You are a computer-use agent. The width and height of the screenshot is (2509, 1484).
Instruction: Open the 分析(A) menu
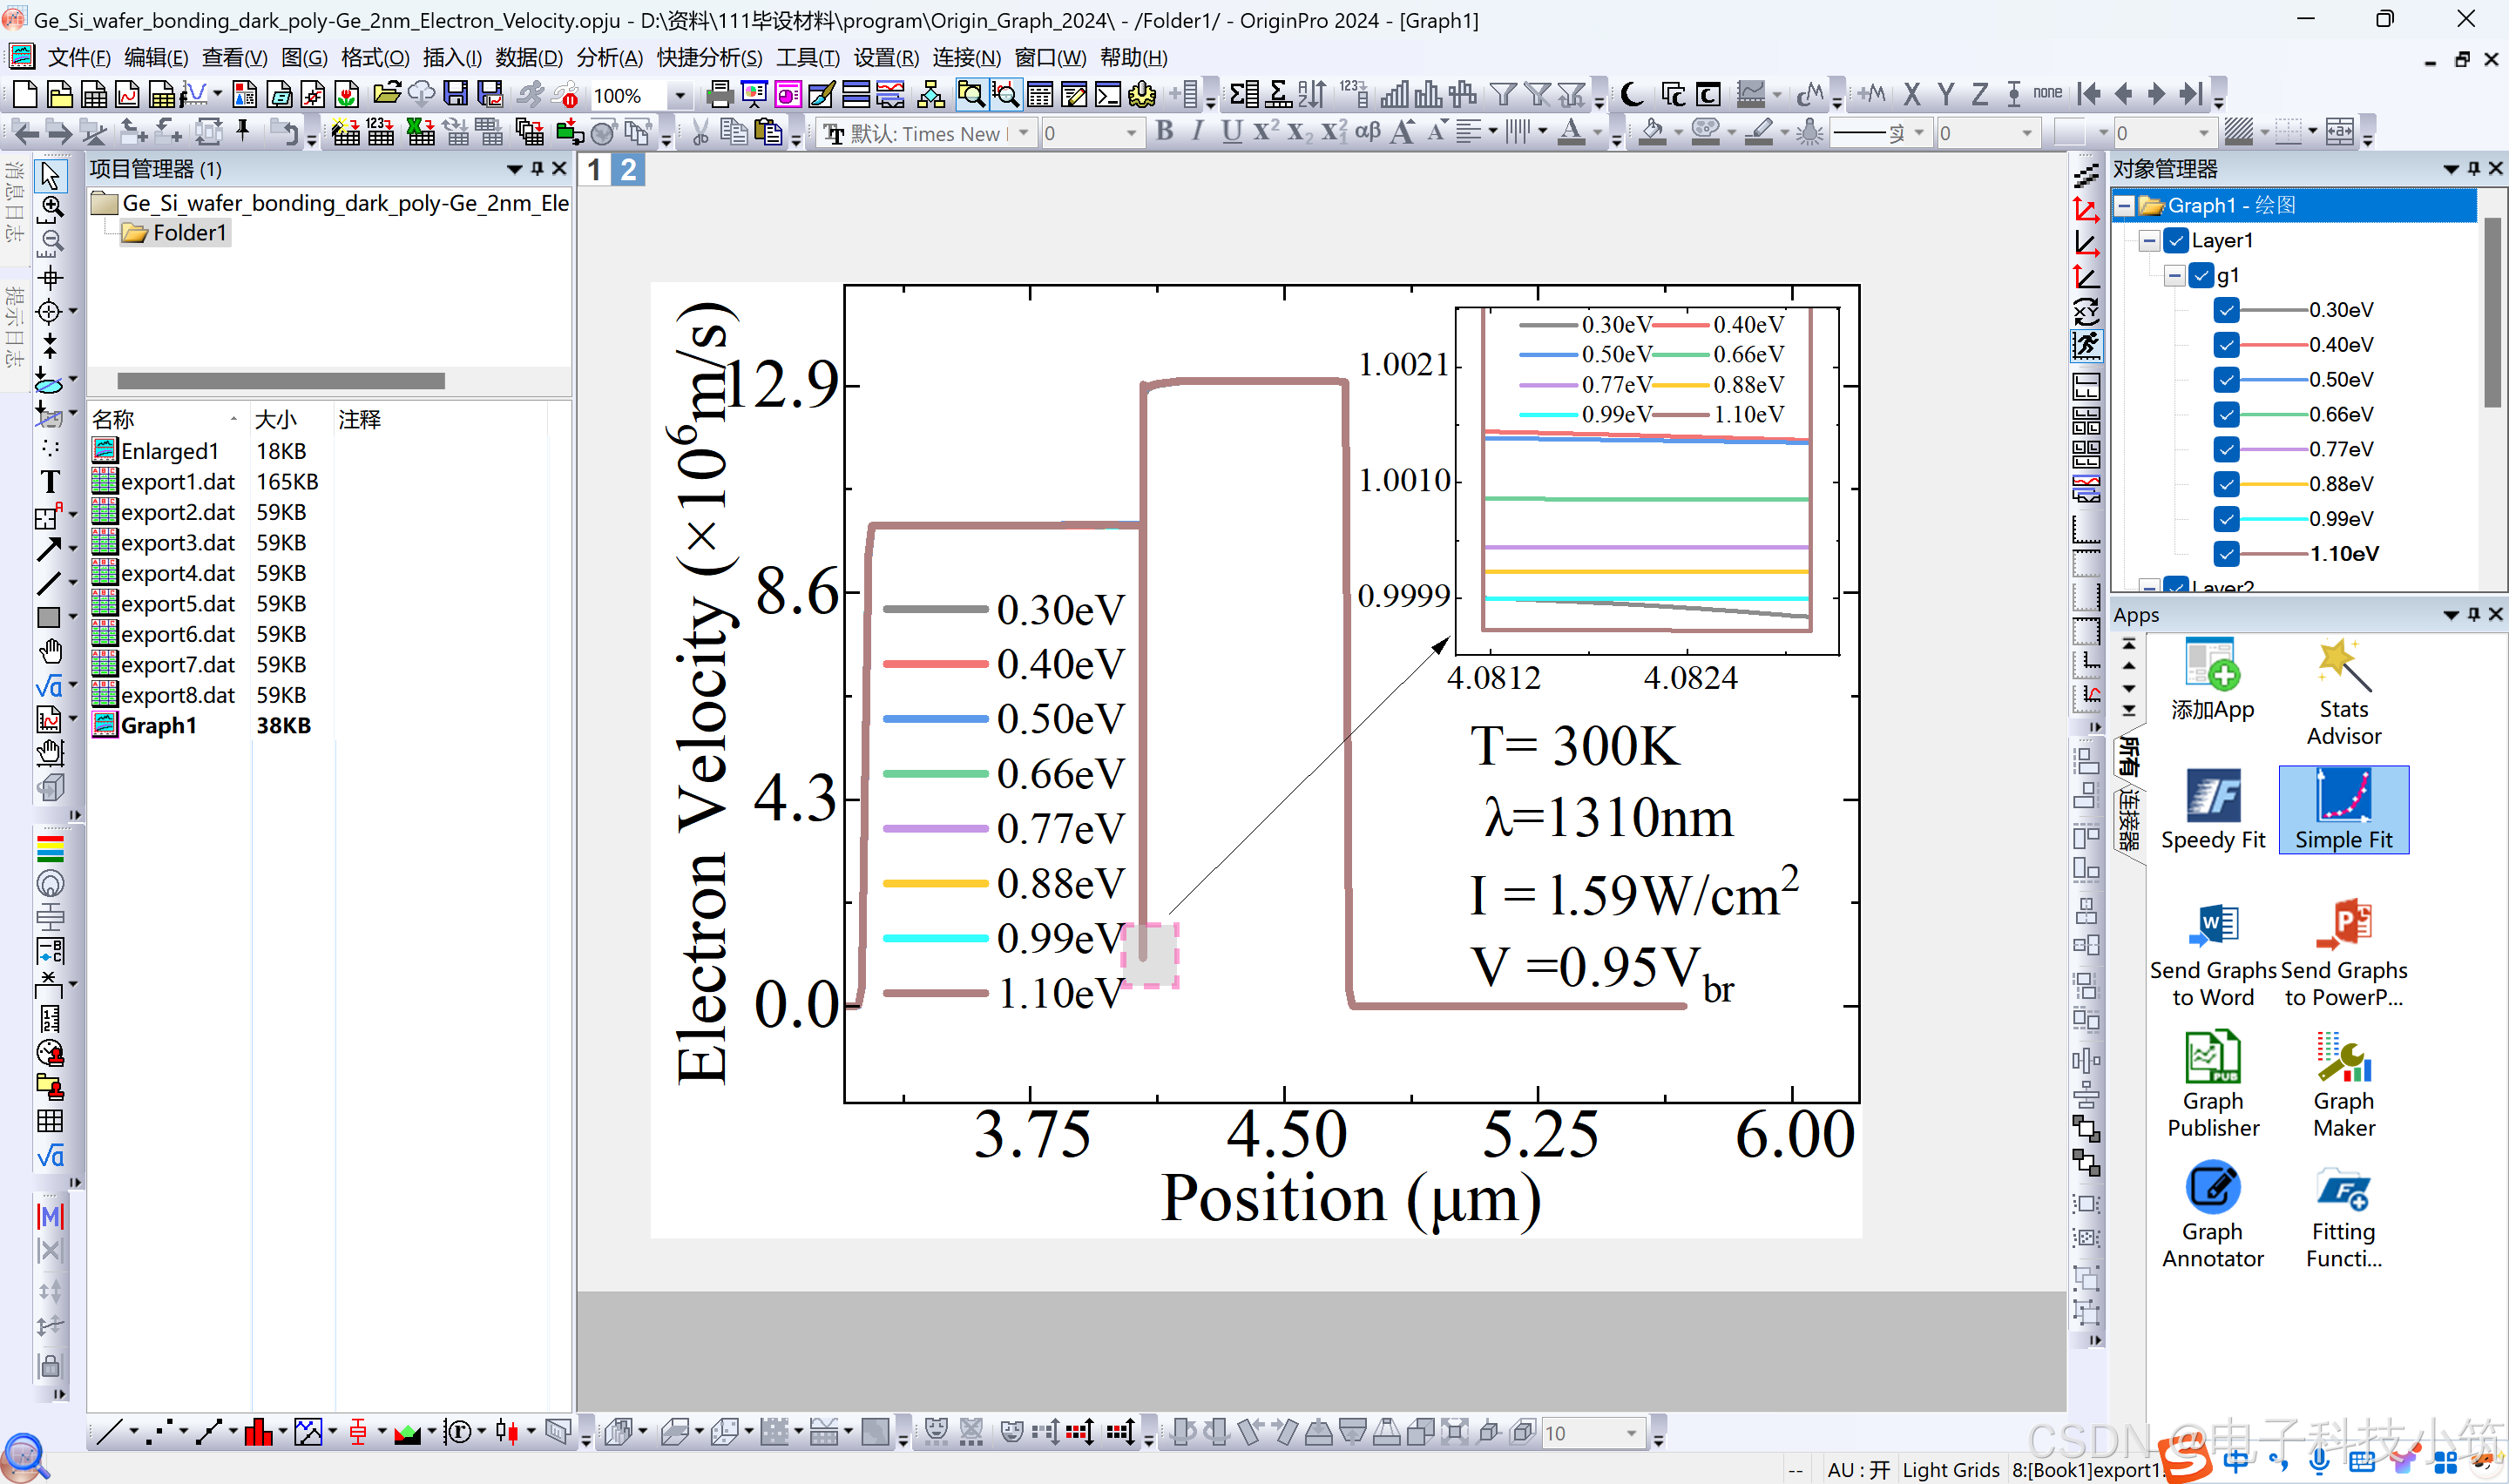609,58
